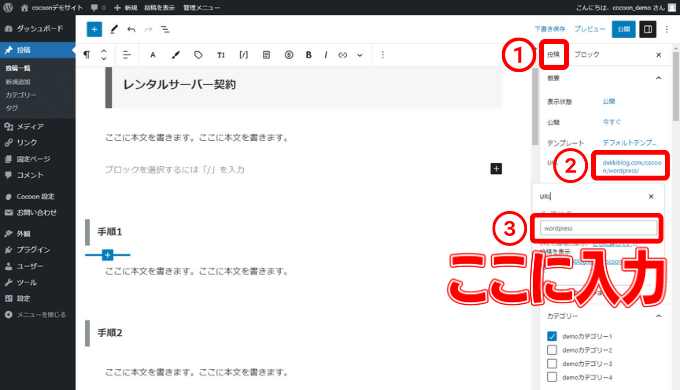Image resolution: width=680 pixels, height=390 pixels.
Task: Check demoカテゴリー4 checkbox
Action: [552, 377]
